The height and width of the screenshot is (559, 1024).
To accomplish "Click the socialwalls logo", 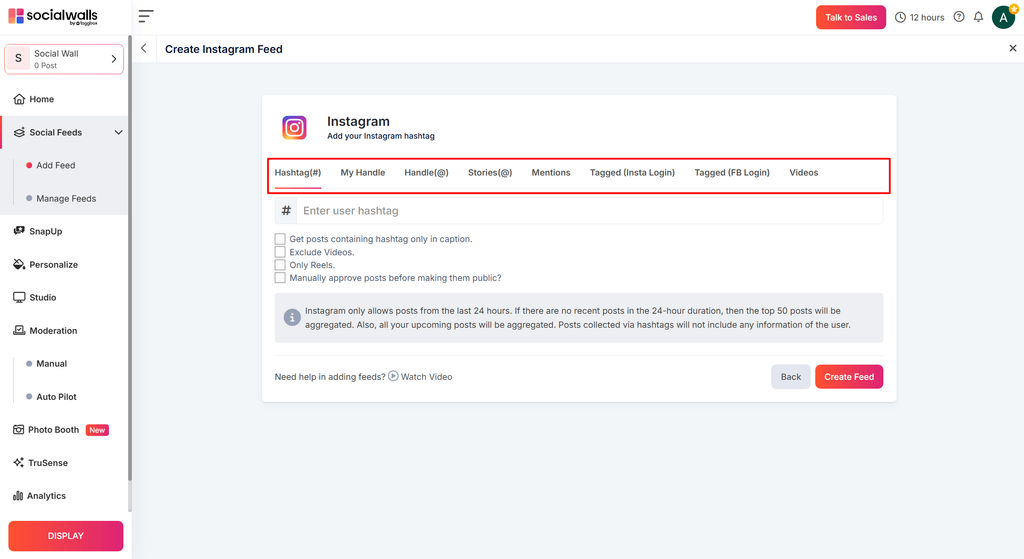I will coord(53,16).
